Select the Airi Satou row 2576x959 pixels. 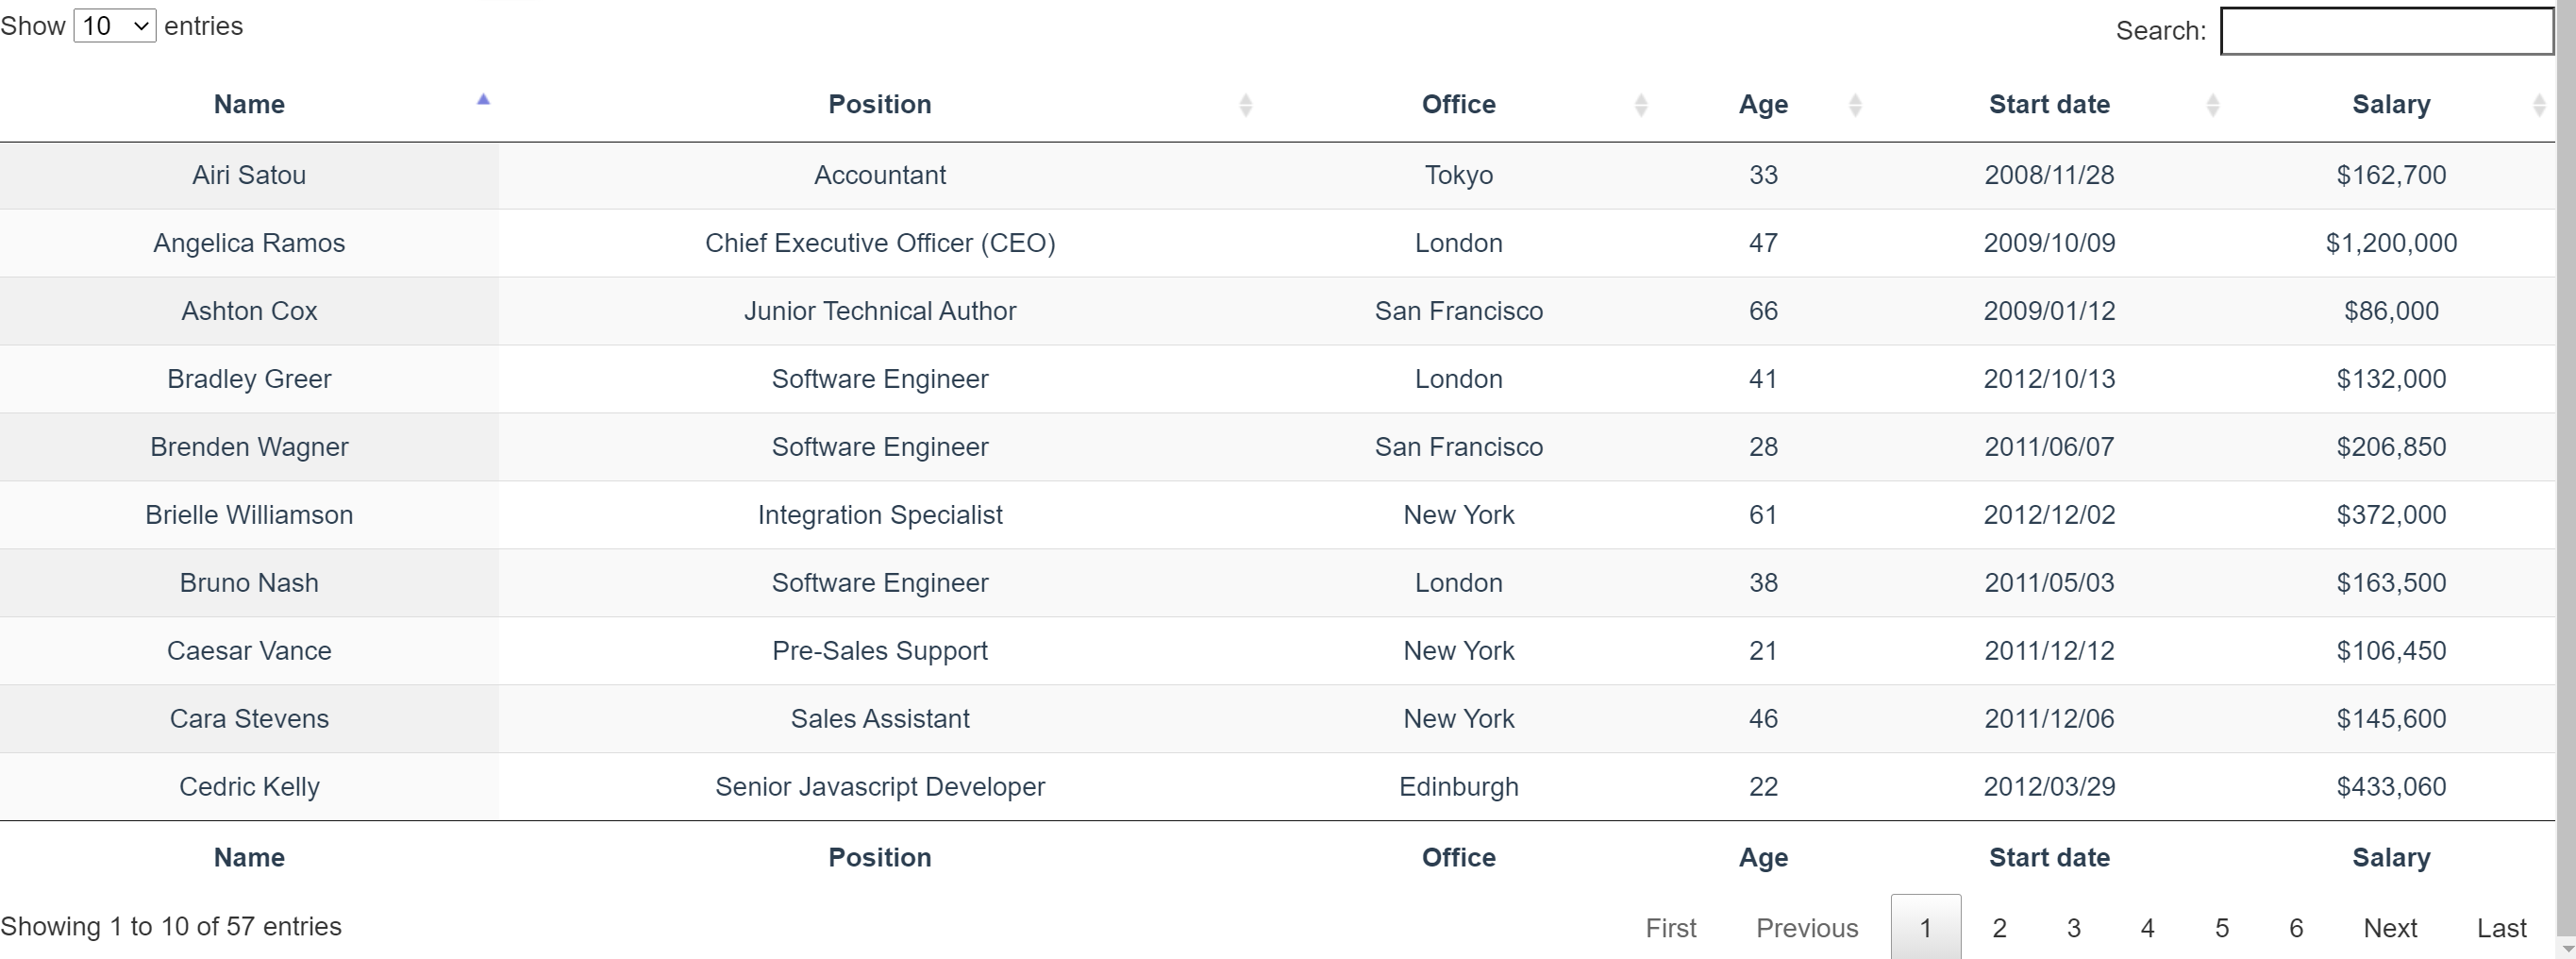(x=1277, y=175)
